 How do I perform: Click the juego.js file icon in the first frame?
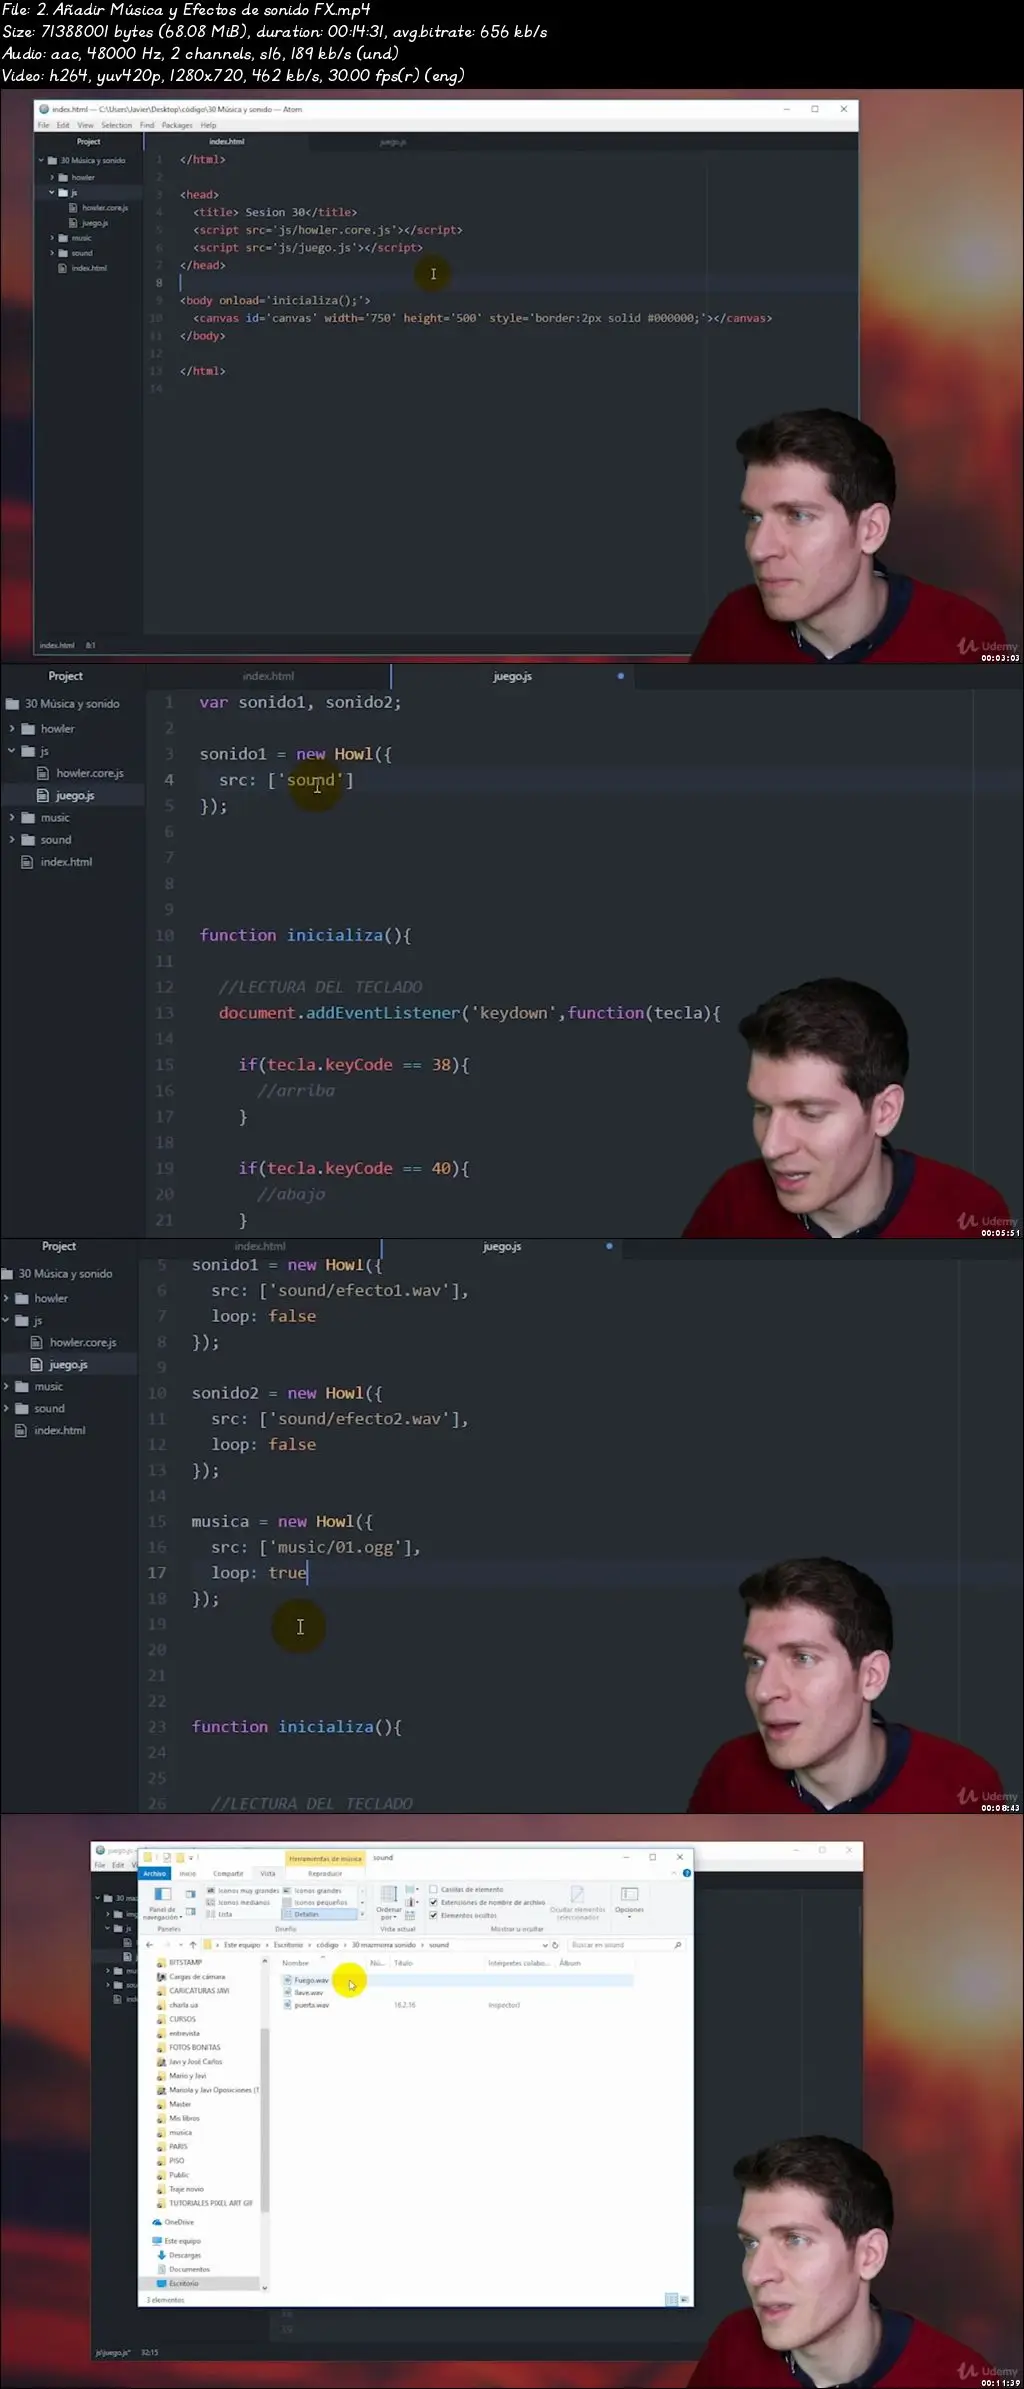click(x=73, y=223)
